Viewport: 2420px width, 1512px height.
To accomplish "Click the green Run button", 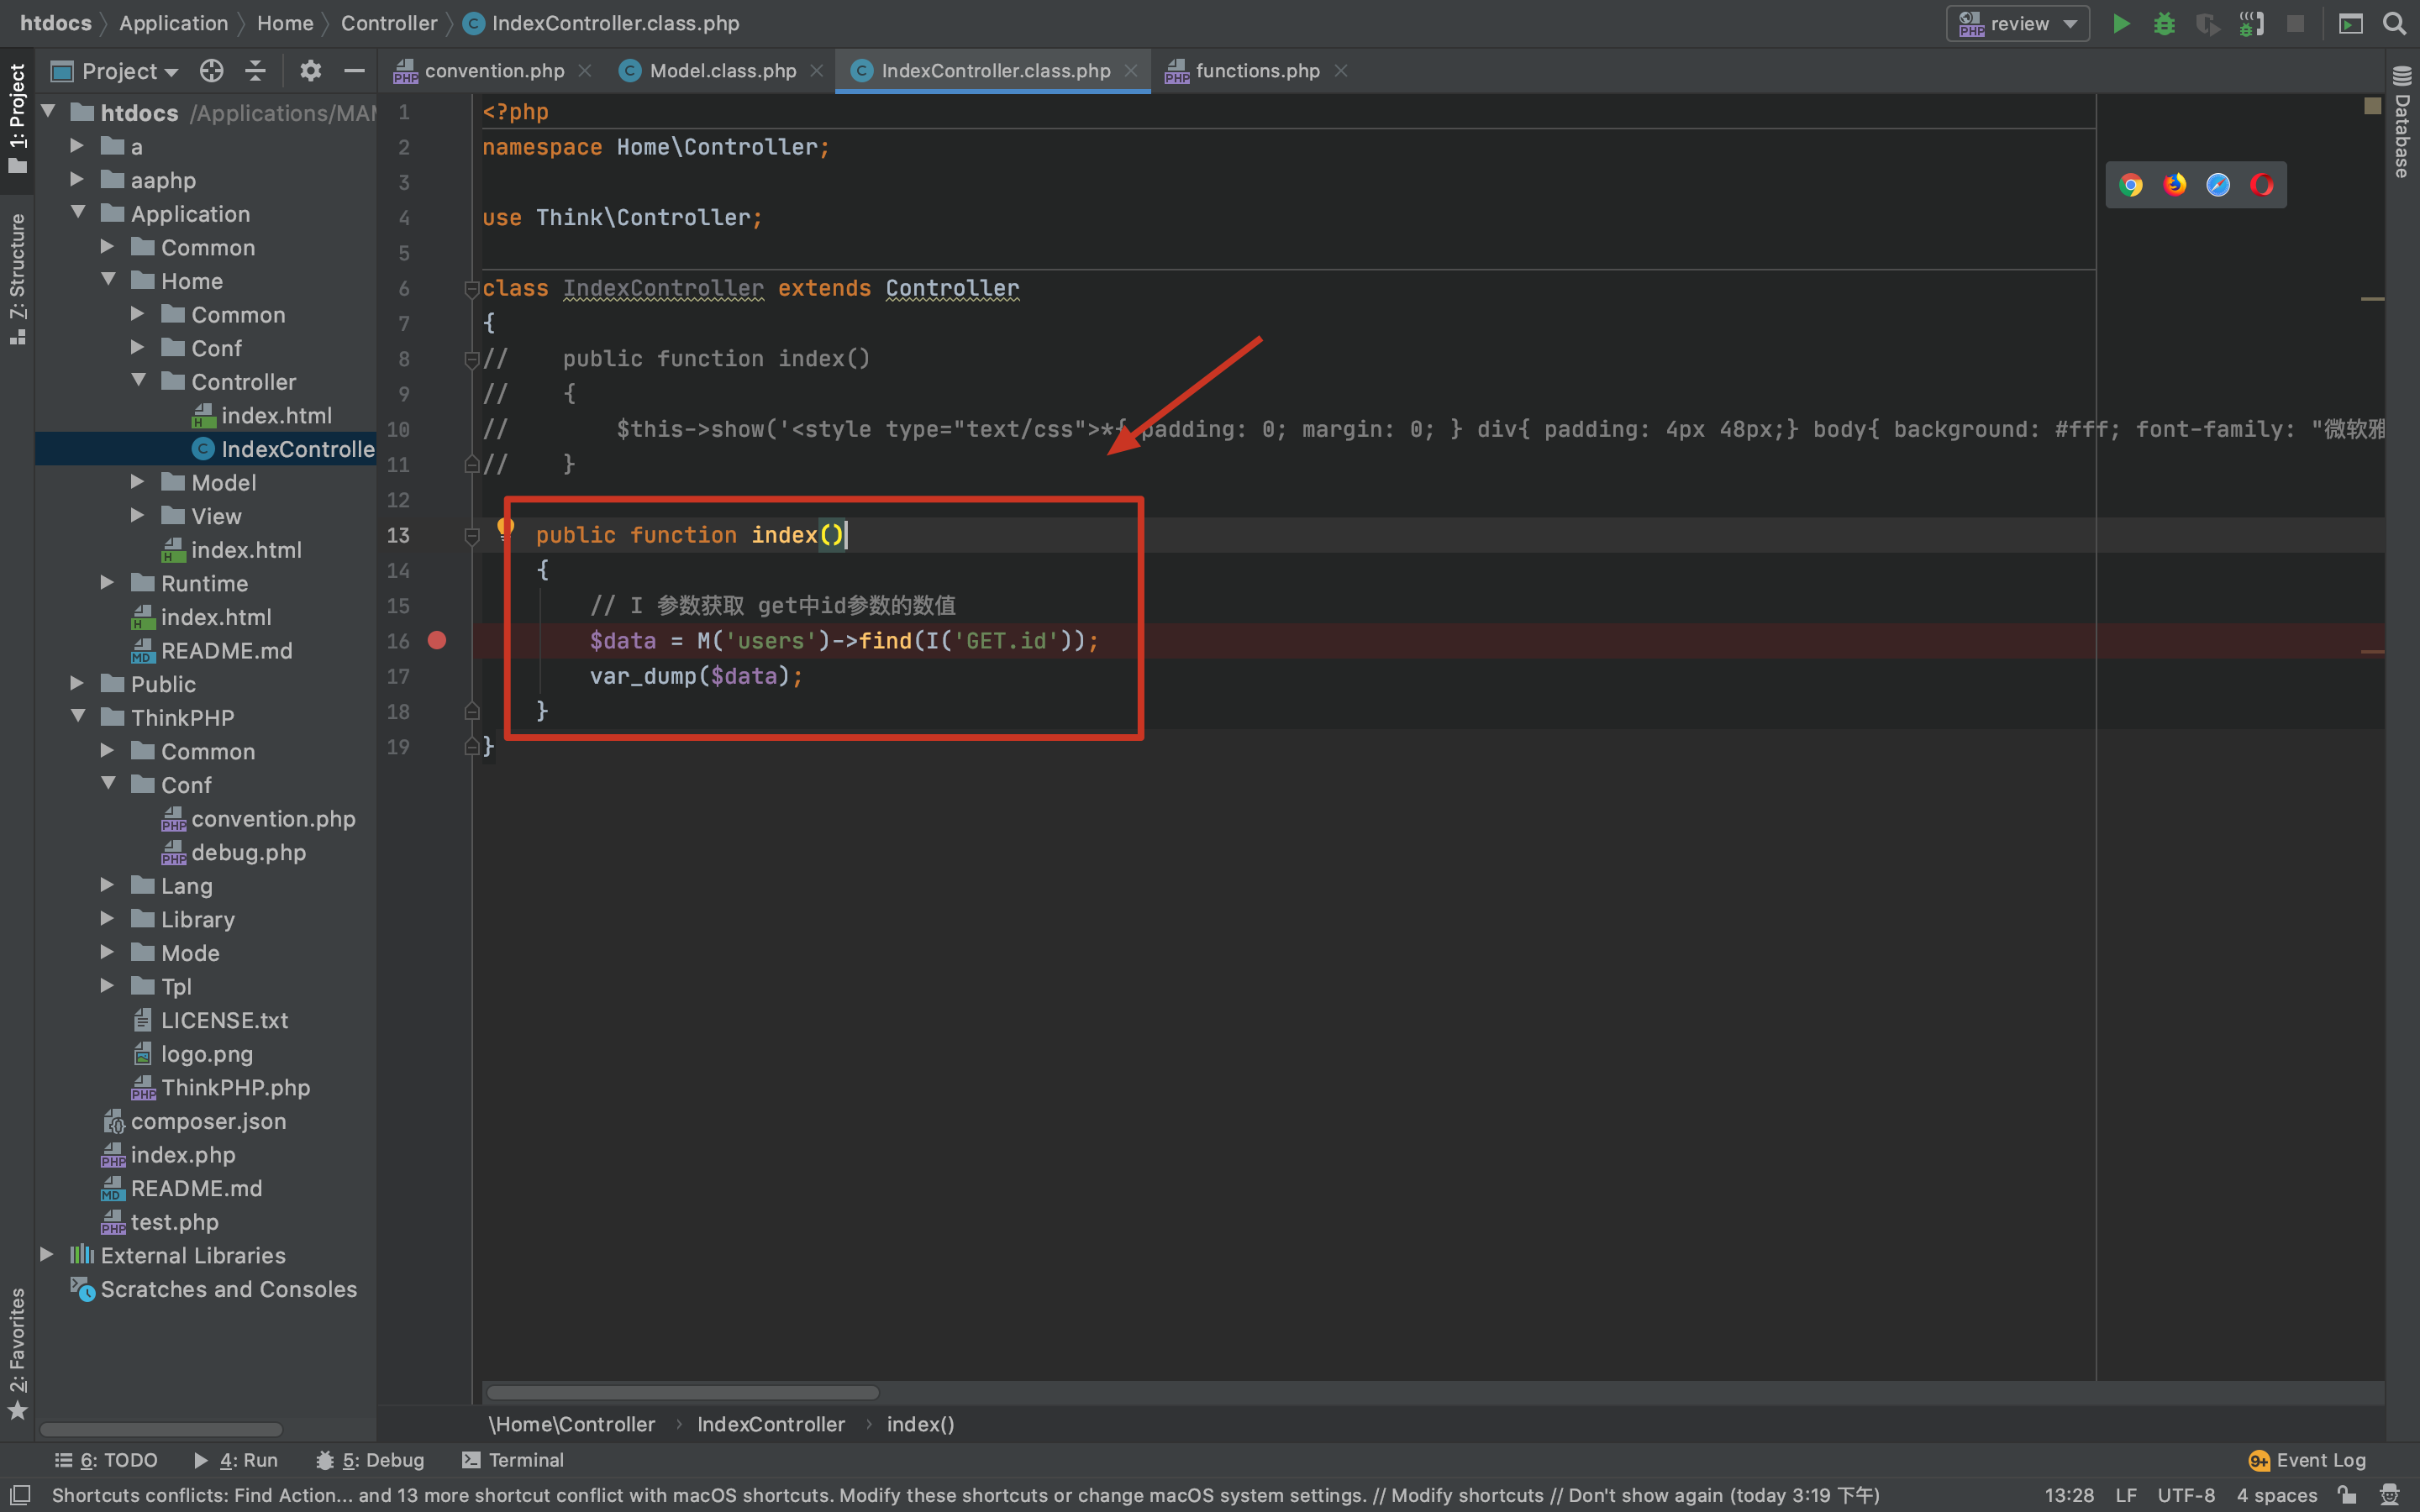I will click(2120, 24).
